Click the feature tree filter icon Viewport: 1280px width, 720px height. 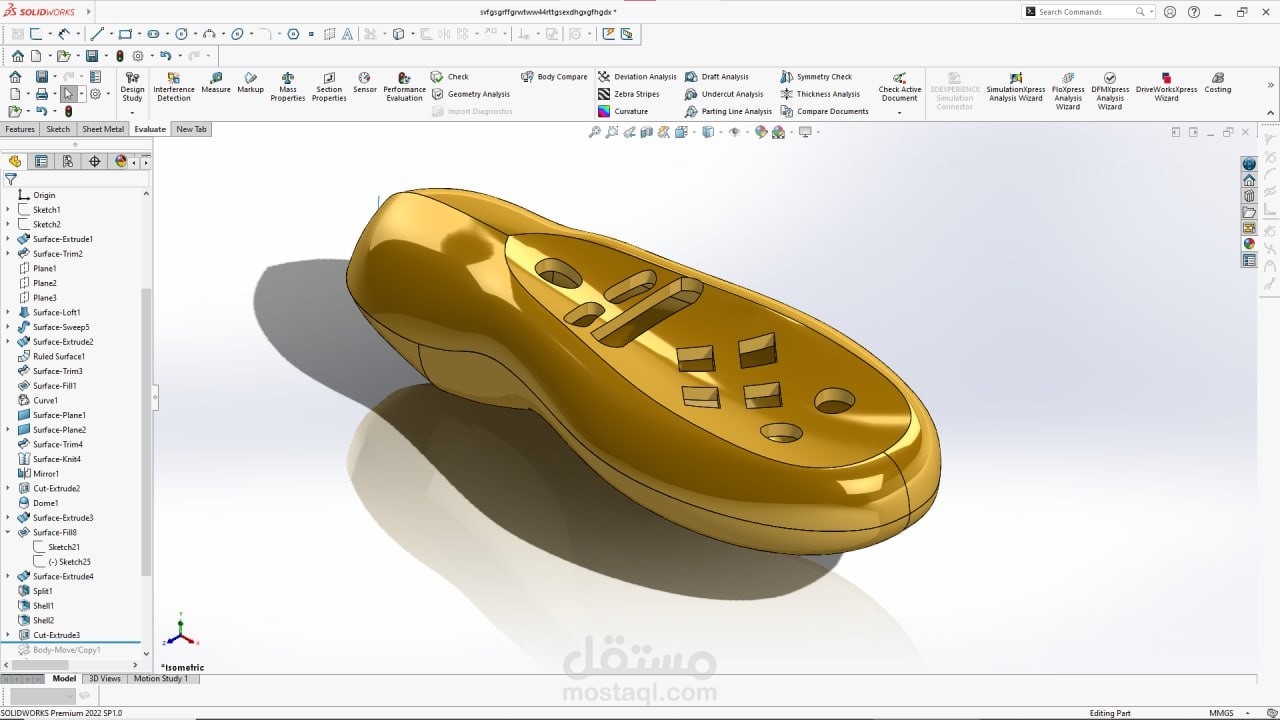click(x=11, y=180)
